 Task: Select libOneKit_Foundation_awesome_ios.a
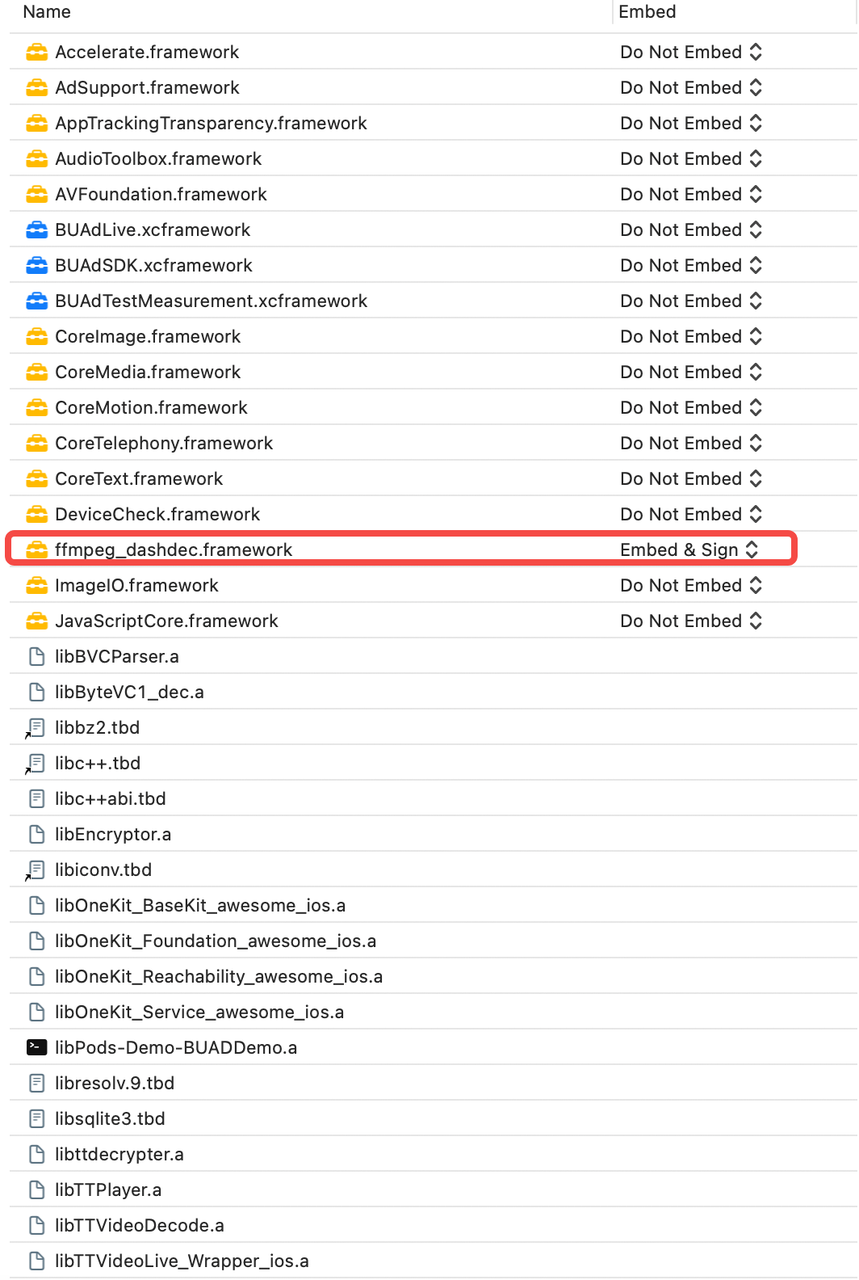coord(433,941)
